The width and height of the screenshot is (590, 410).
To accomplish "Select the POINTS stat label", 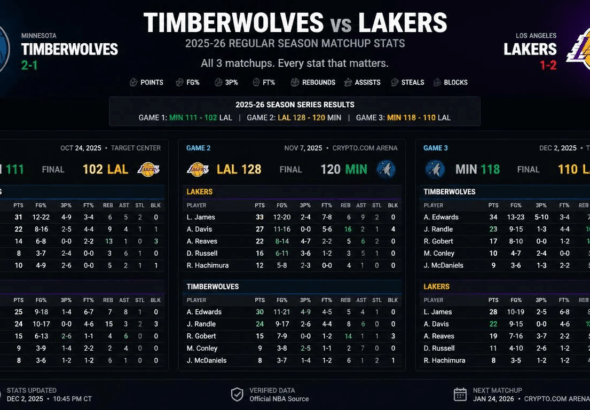I will coord(152,82).
